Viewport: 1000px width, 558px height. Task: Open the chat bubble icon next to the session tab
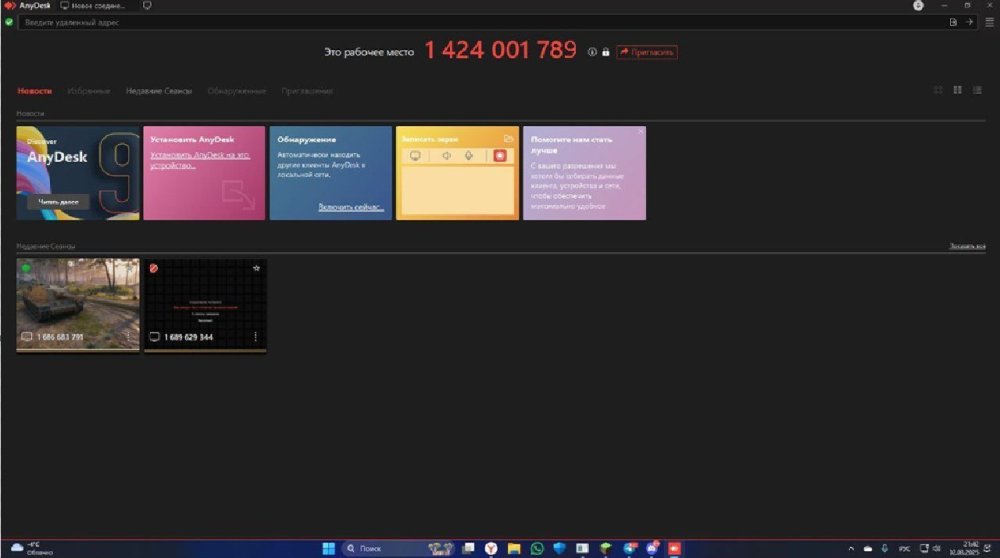click(x=147, y=5)
